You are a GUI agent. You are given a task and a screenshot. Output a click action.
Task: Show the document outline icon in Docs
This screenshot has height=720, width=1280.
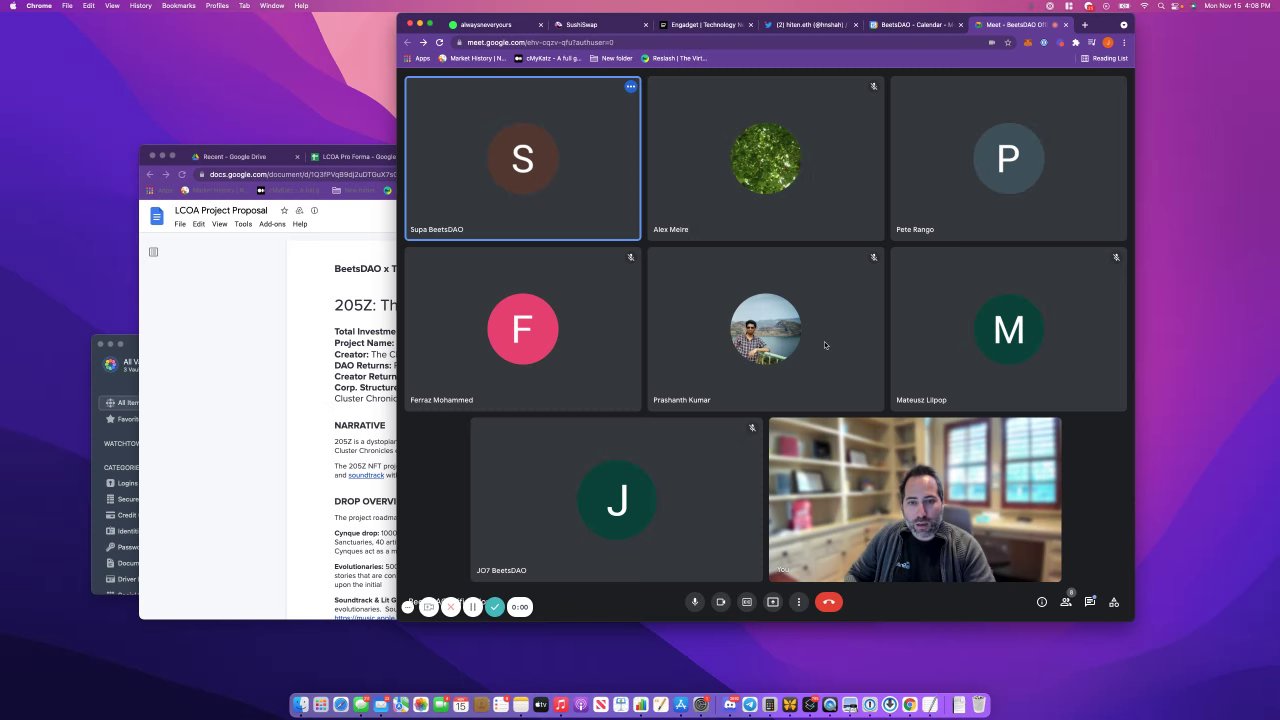[153, 252]
